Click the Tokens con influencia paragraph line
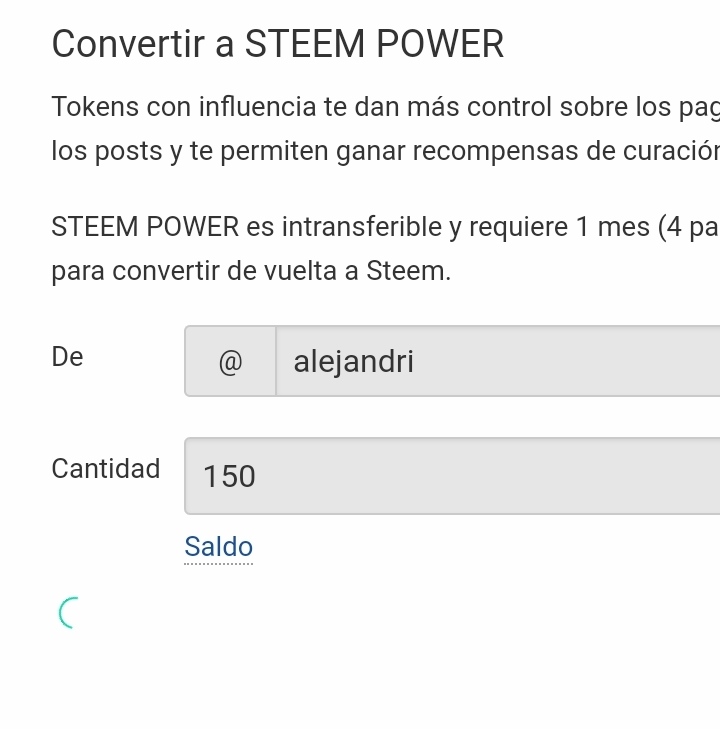The width and height of the screenshot is (720, 729). [x=385, y=107]
